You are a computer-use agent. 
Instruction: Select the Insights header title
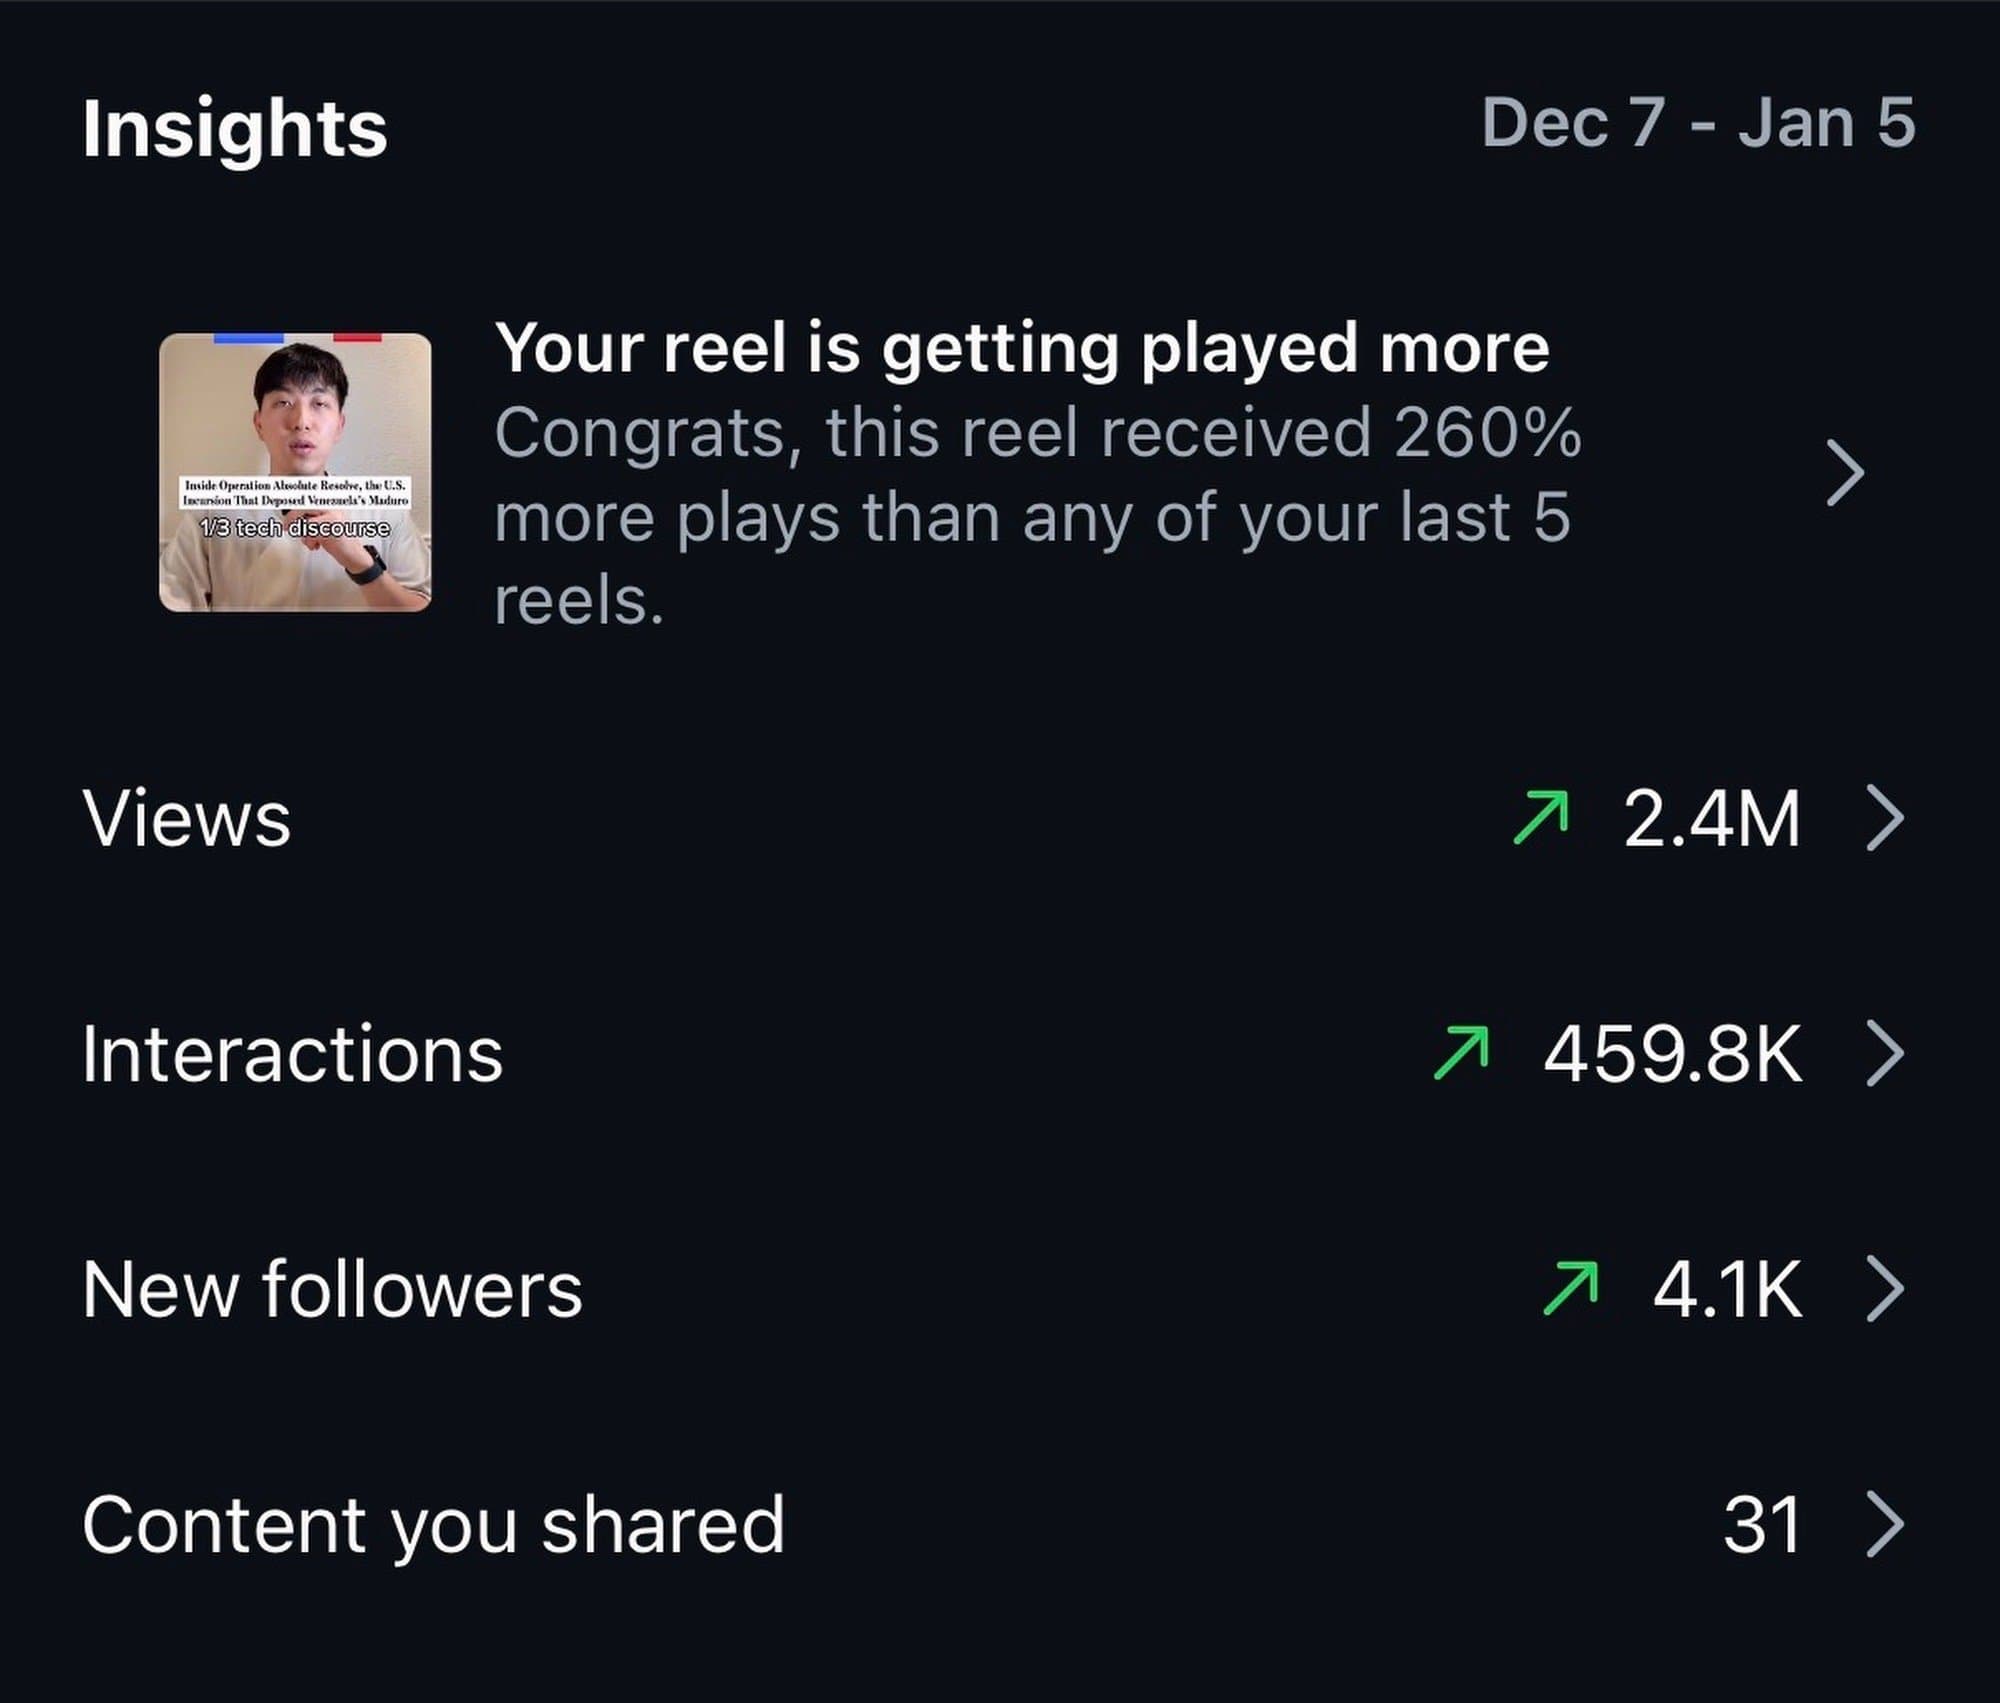(x=232, y=128)
